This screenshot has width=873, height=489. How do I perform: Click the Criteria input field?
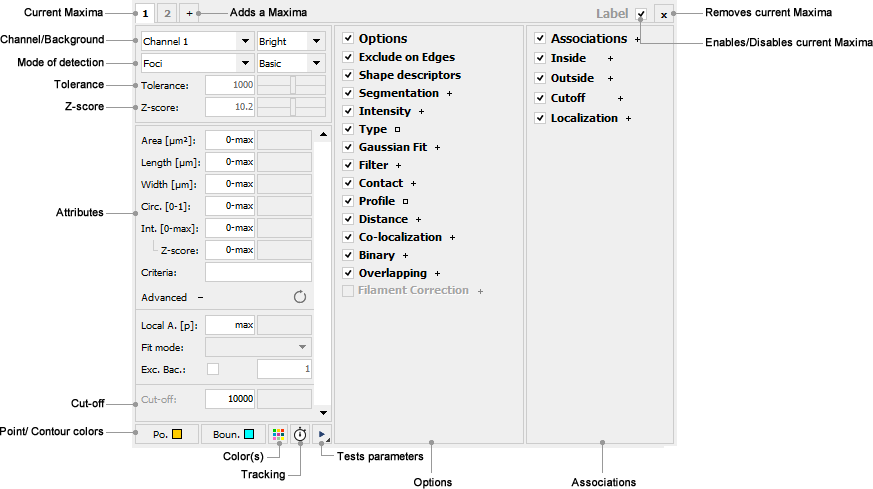258,272
